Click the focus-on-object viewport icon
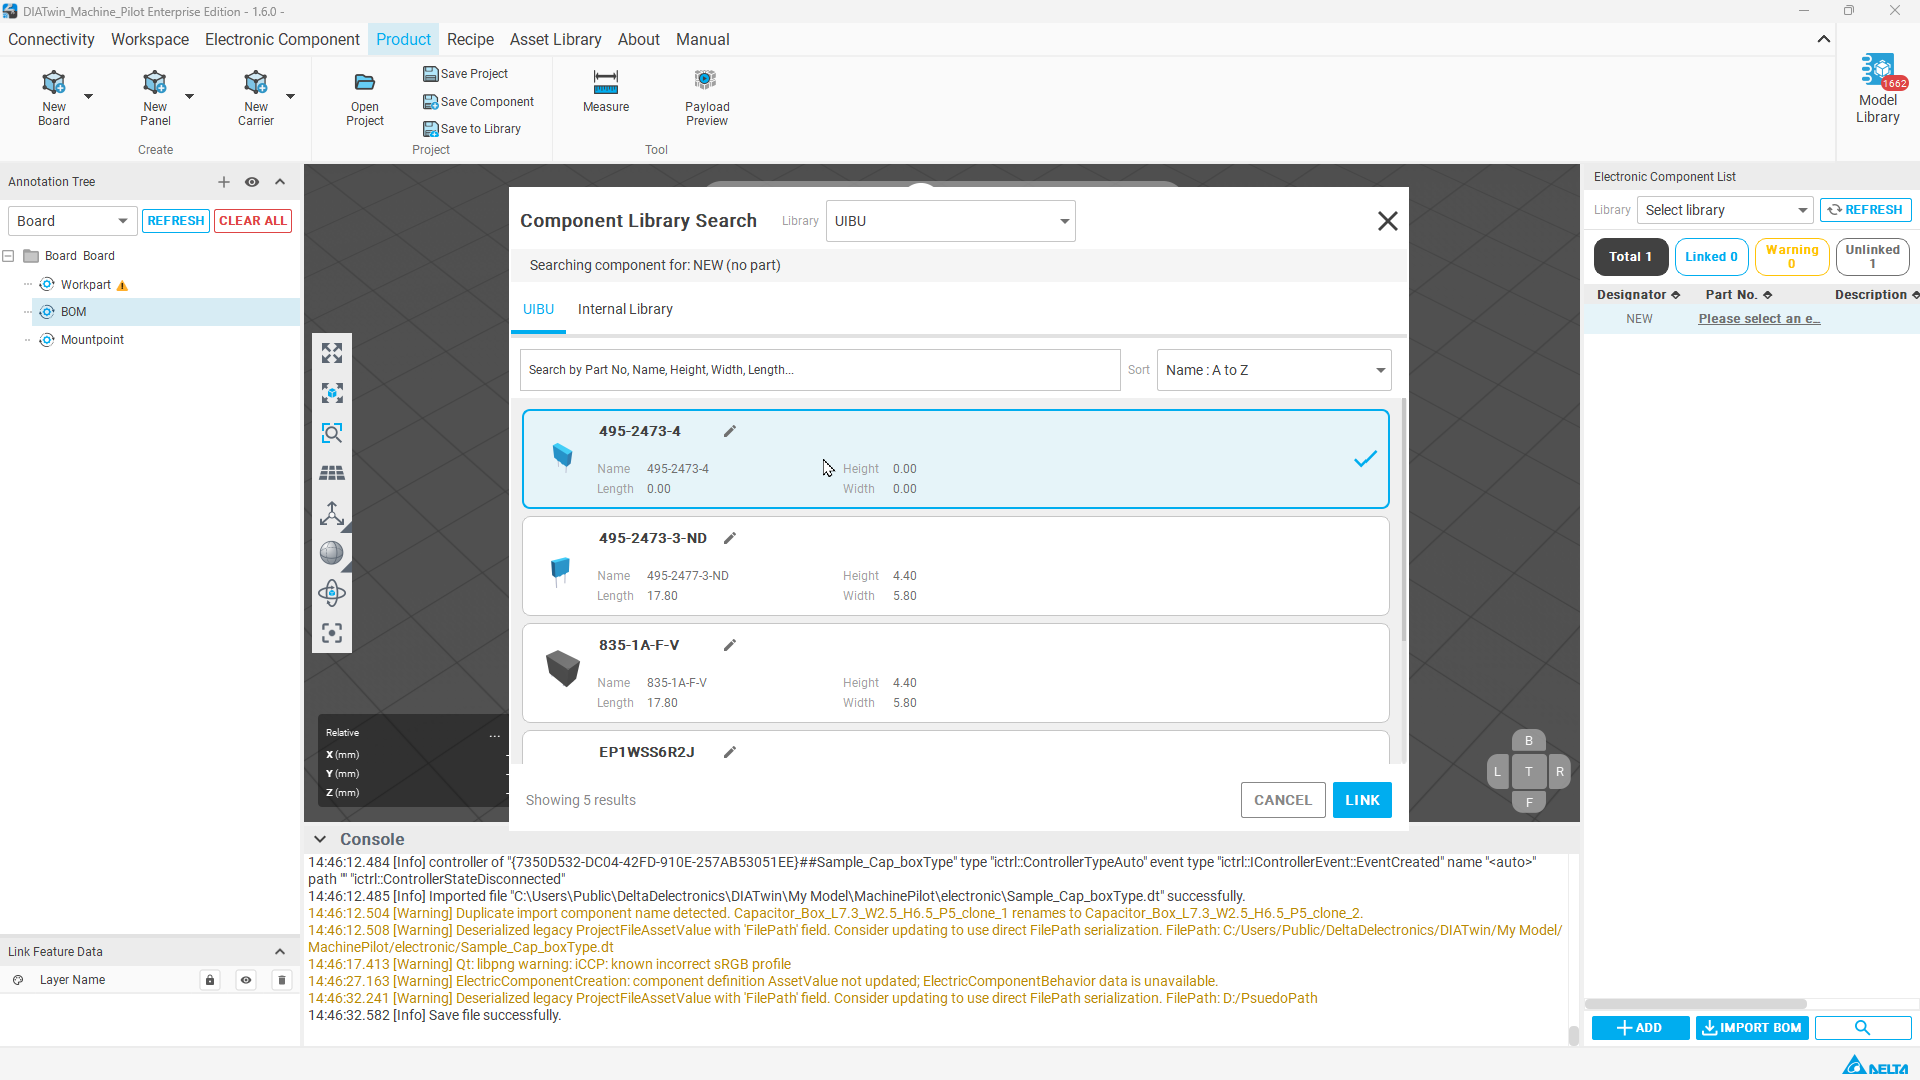This screenshot has width=1920, height=1080. [332, 393]
